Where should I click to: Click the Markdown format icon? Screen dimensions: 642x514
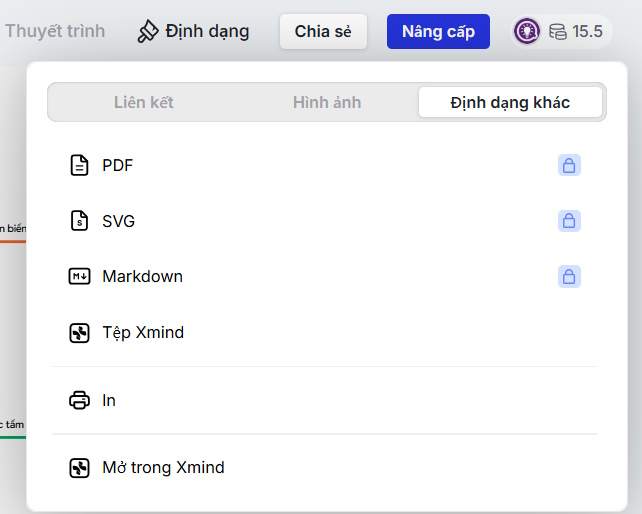click(79, 276)
